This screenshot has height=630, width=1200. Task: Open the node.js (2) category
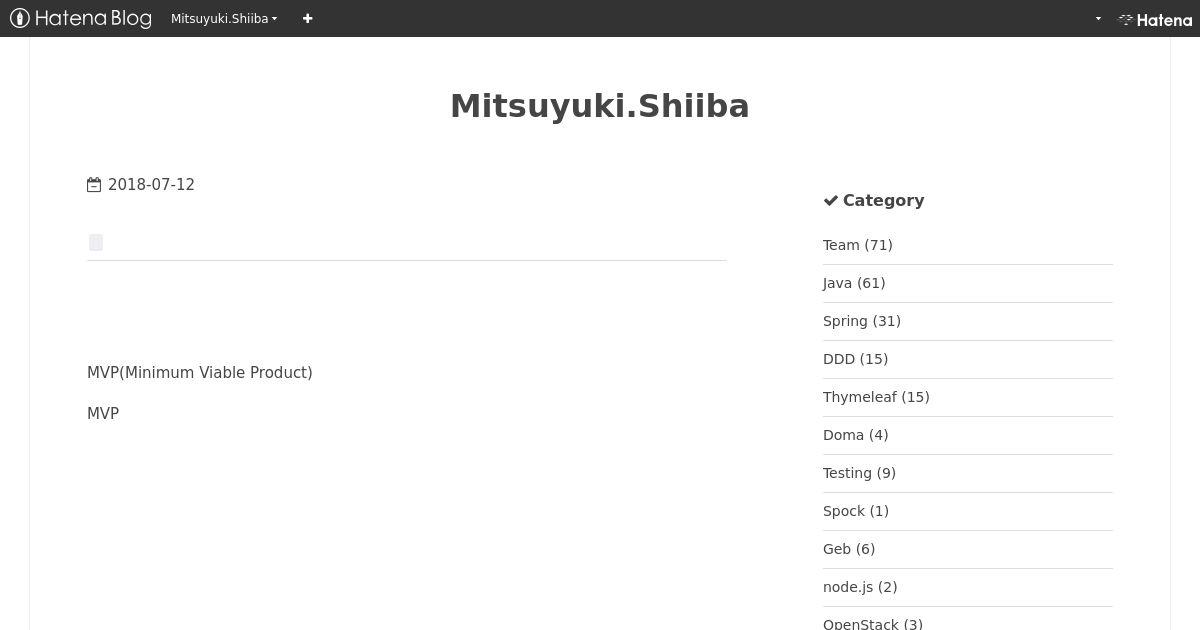(860, 587)
